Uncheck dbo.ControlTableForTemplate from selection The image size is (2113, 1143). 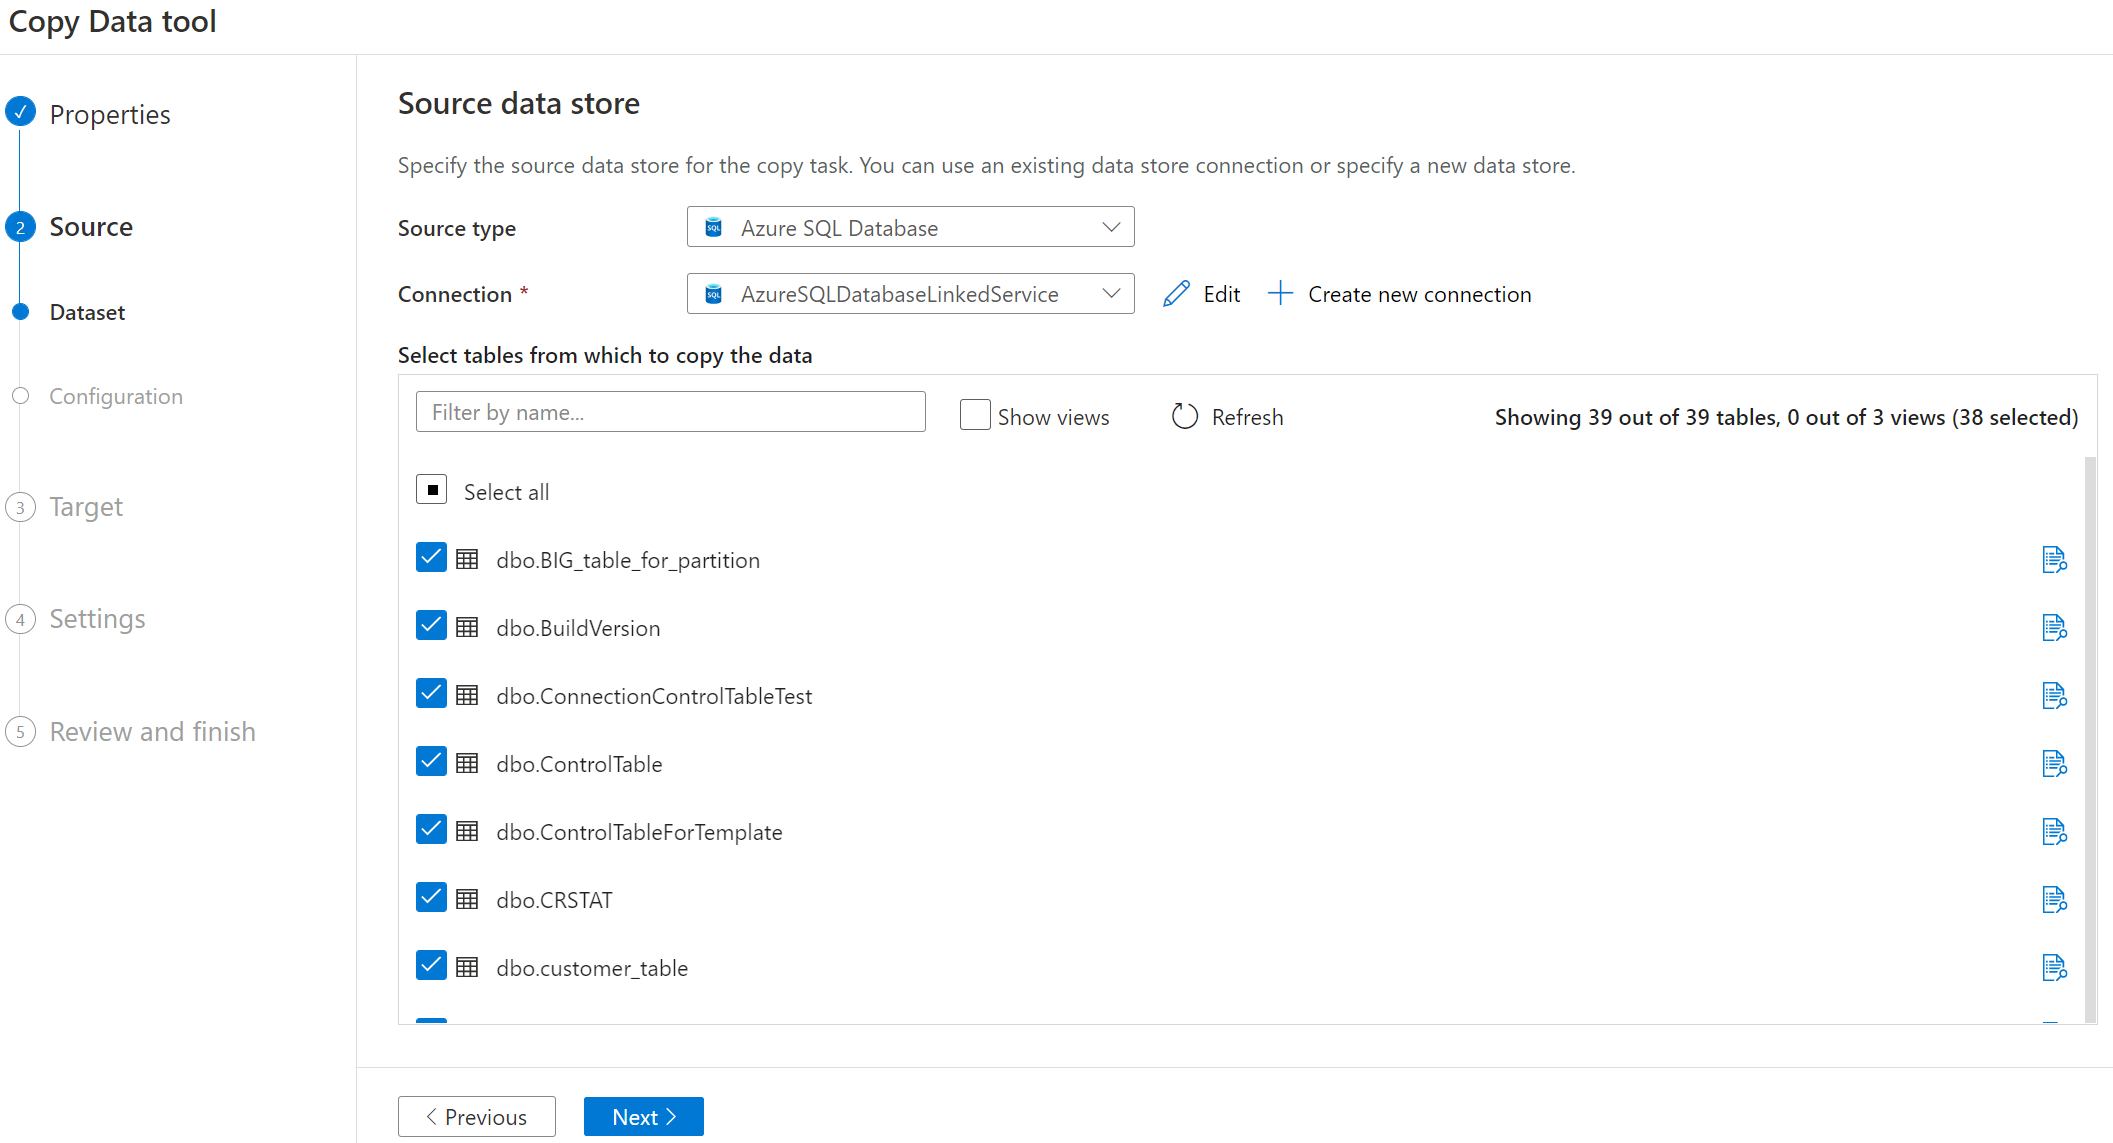432,831
